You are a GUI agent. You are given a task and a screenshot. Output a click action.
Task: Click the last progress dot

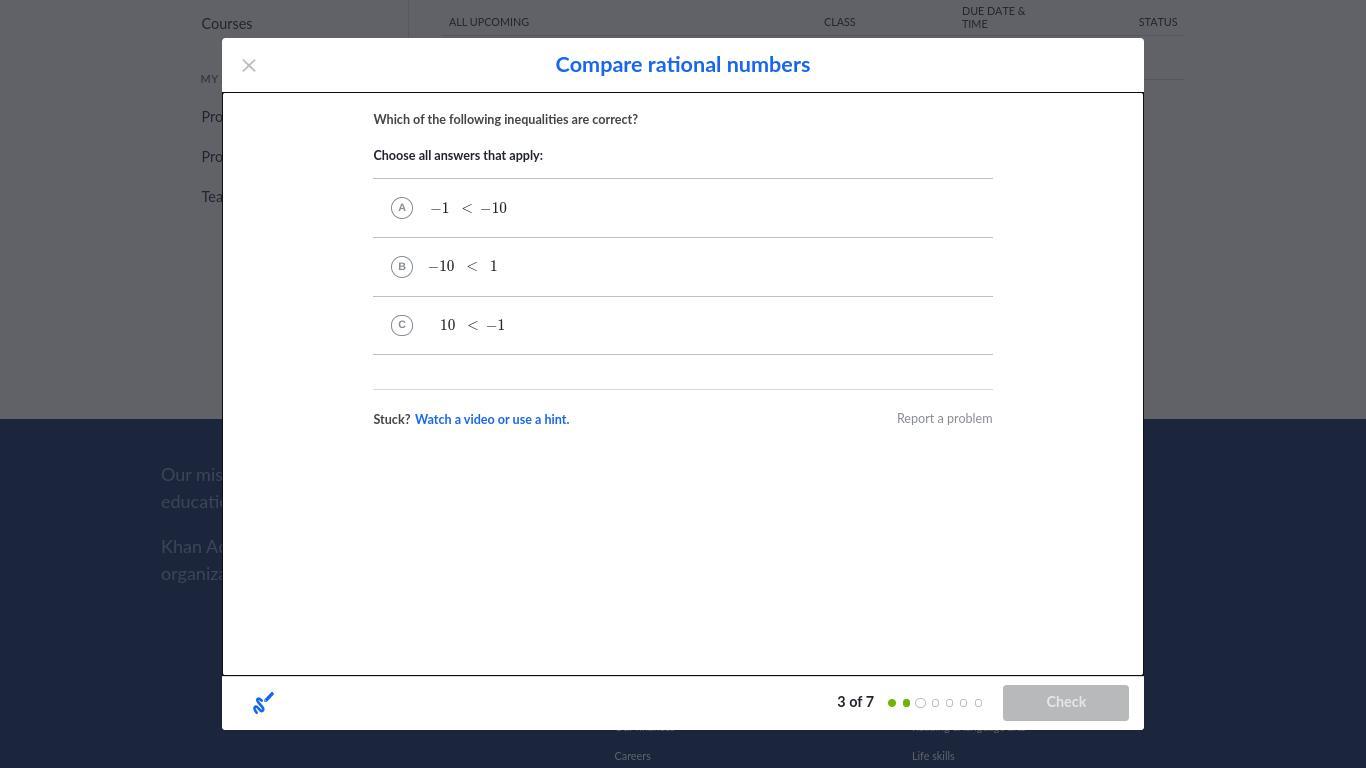(x=978, y=703)
